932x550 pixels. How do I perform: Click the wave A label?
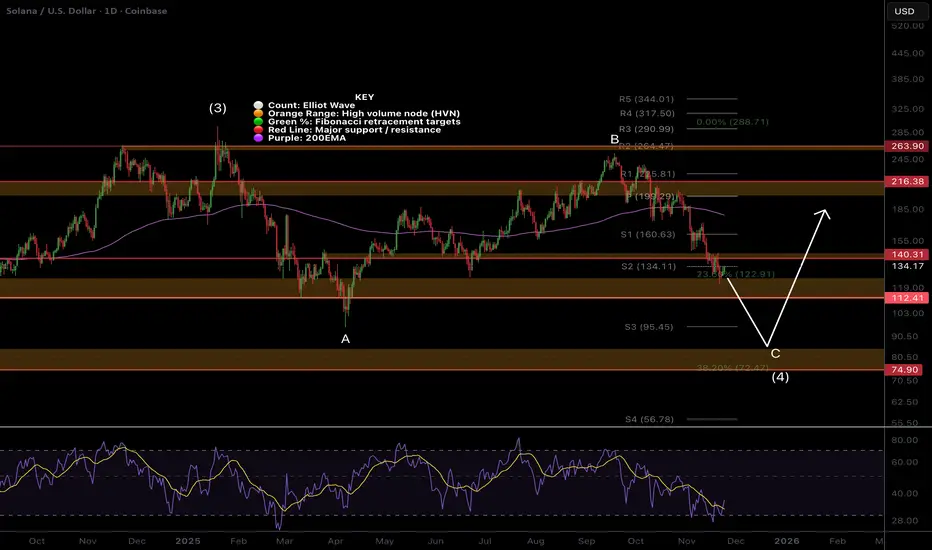pos(345,340)
